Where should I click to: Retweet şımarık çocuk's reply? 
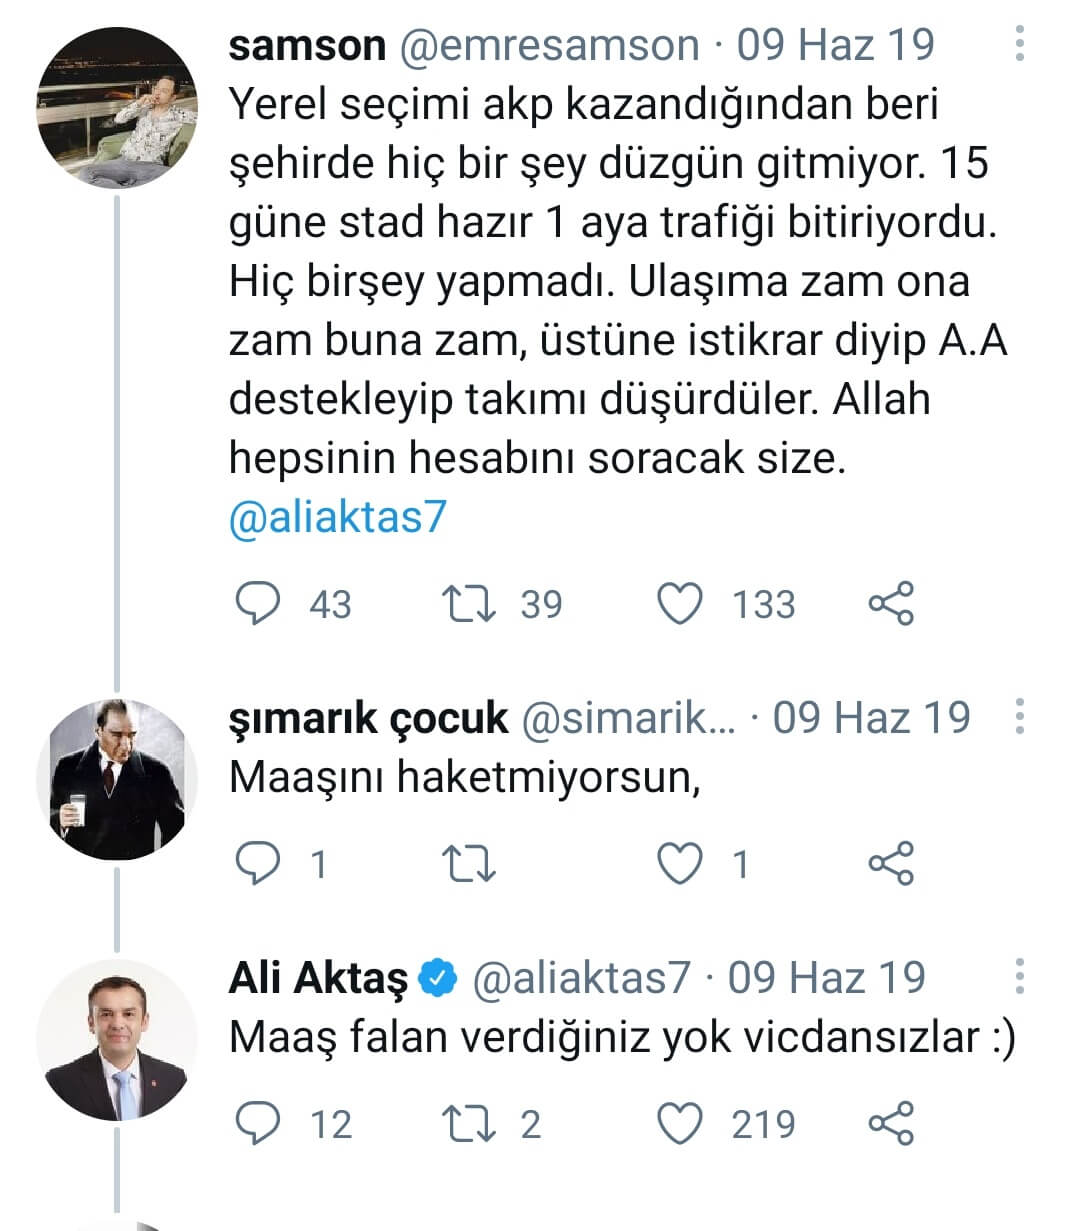click(x=469, y=864)
